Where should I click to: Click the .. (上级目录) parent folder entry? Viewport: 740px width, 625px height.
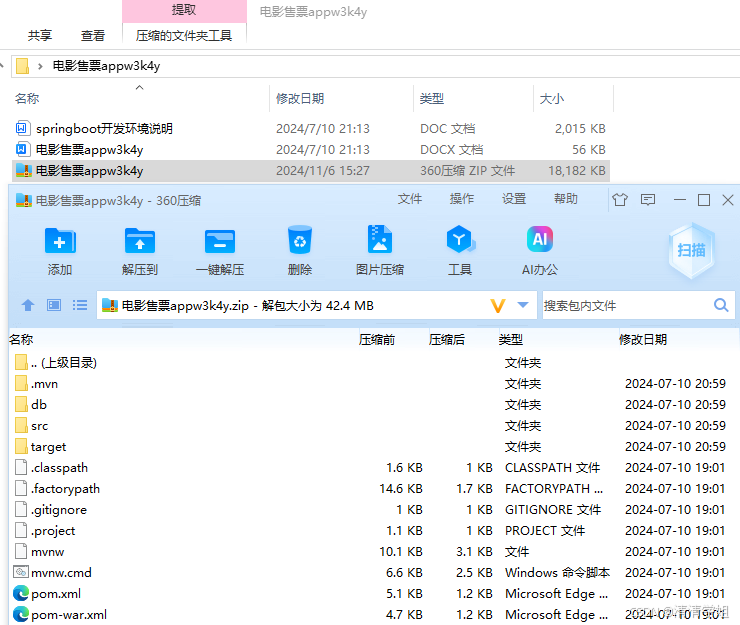(64, 363)
